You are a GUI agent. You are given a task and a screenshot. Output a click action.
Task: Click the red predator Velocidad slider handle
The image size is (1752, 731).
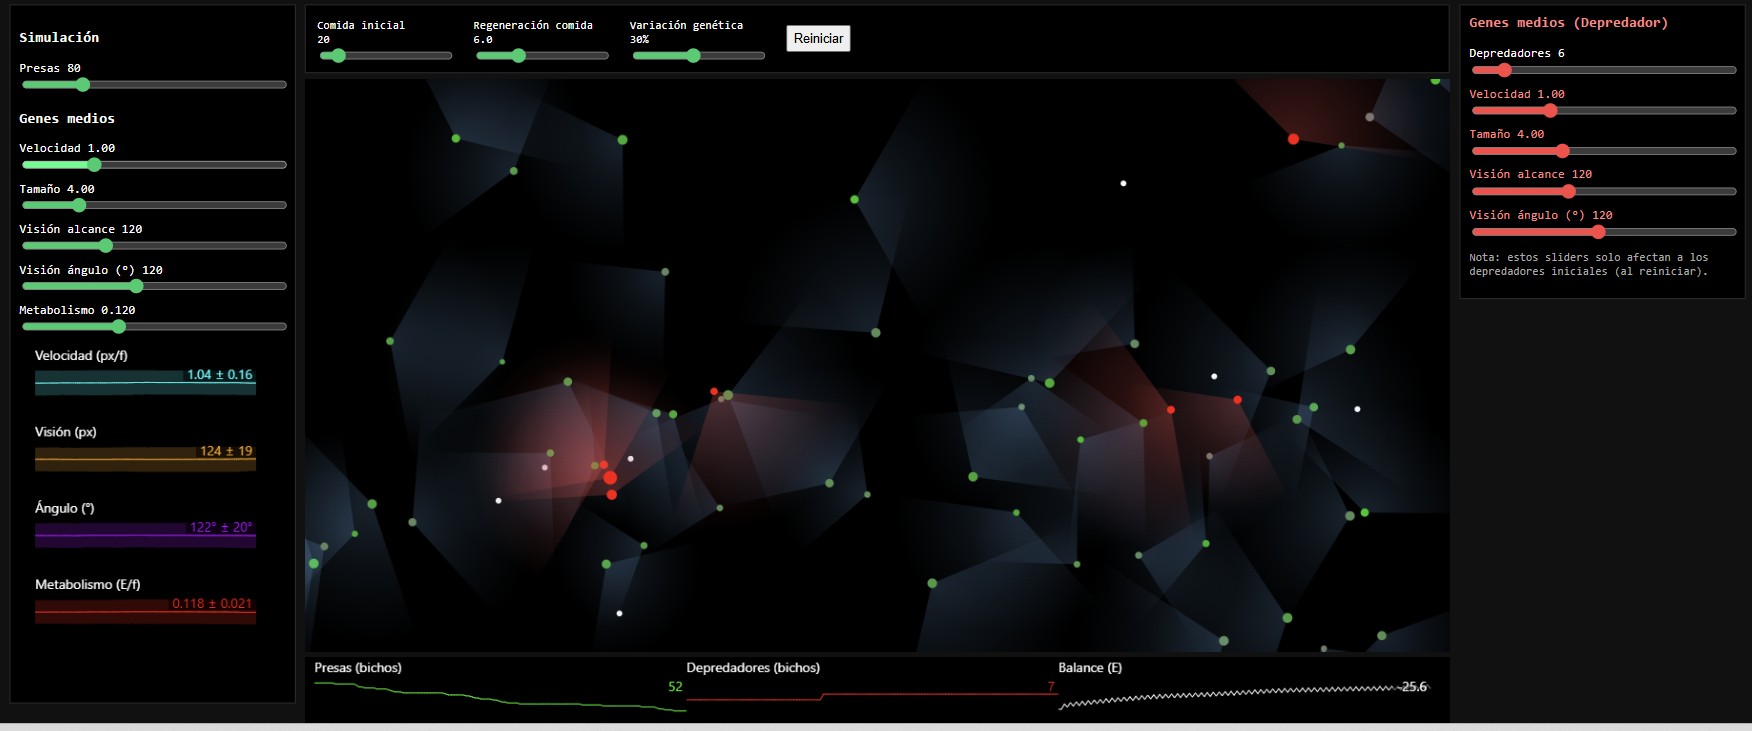point(1550,111)
